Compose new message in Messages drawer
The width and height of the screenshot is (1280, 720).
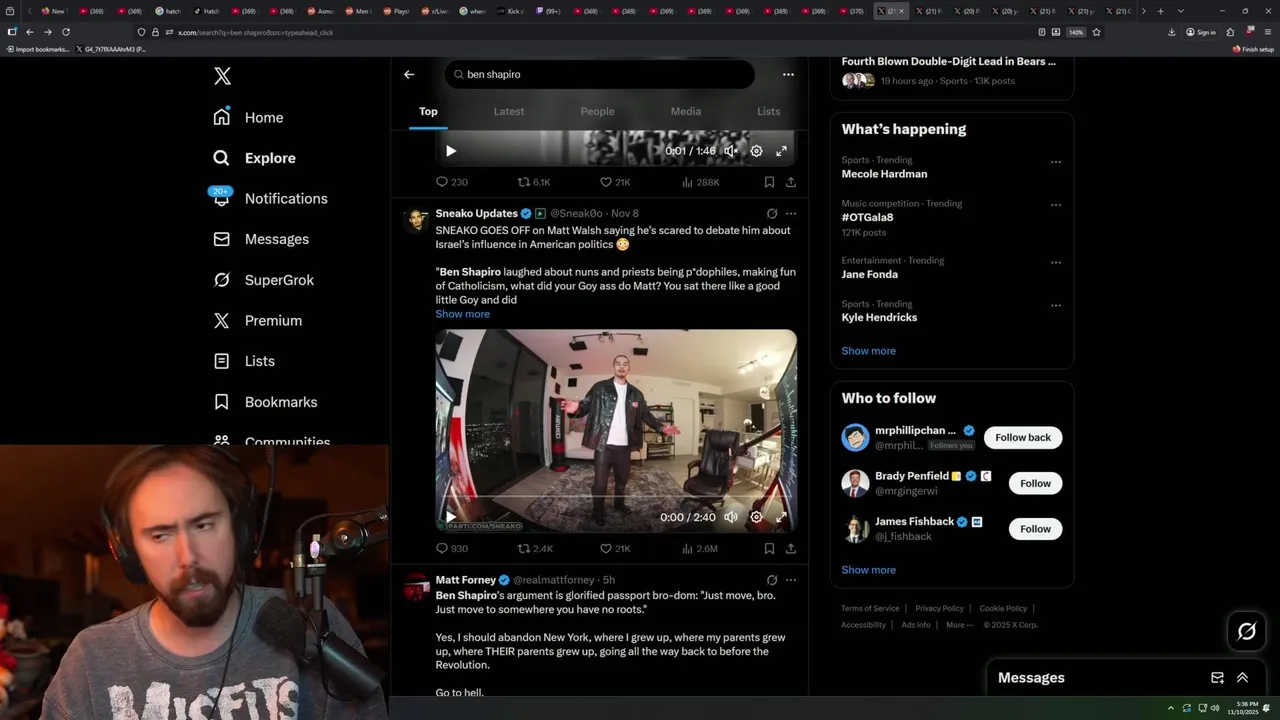1217,677
